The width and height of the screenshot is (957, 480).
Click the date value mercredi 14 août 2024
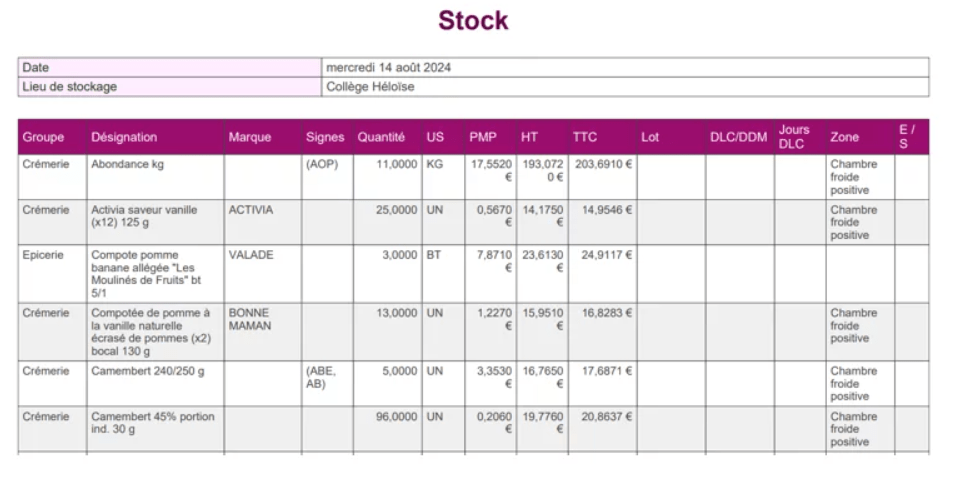pos(388,68)
